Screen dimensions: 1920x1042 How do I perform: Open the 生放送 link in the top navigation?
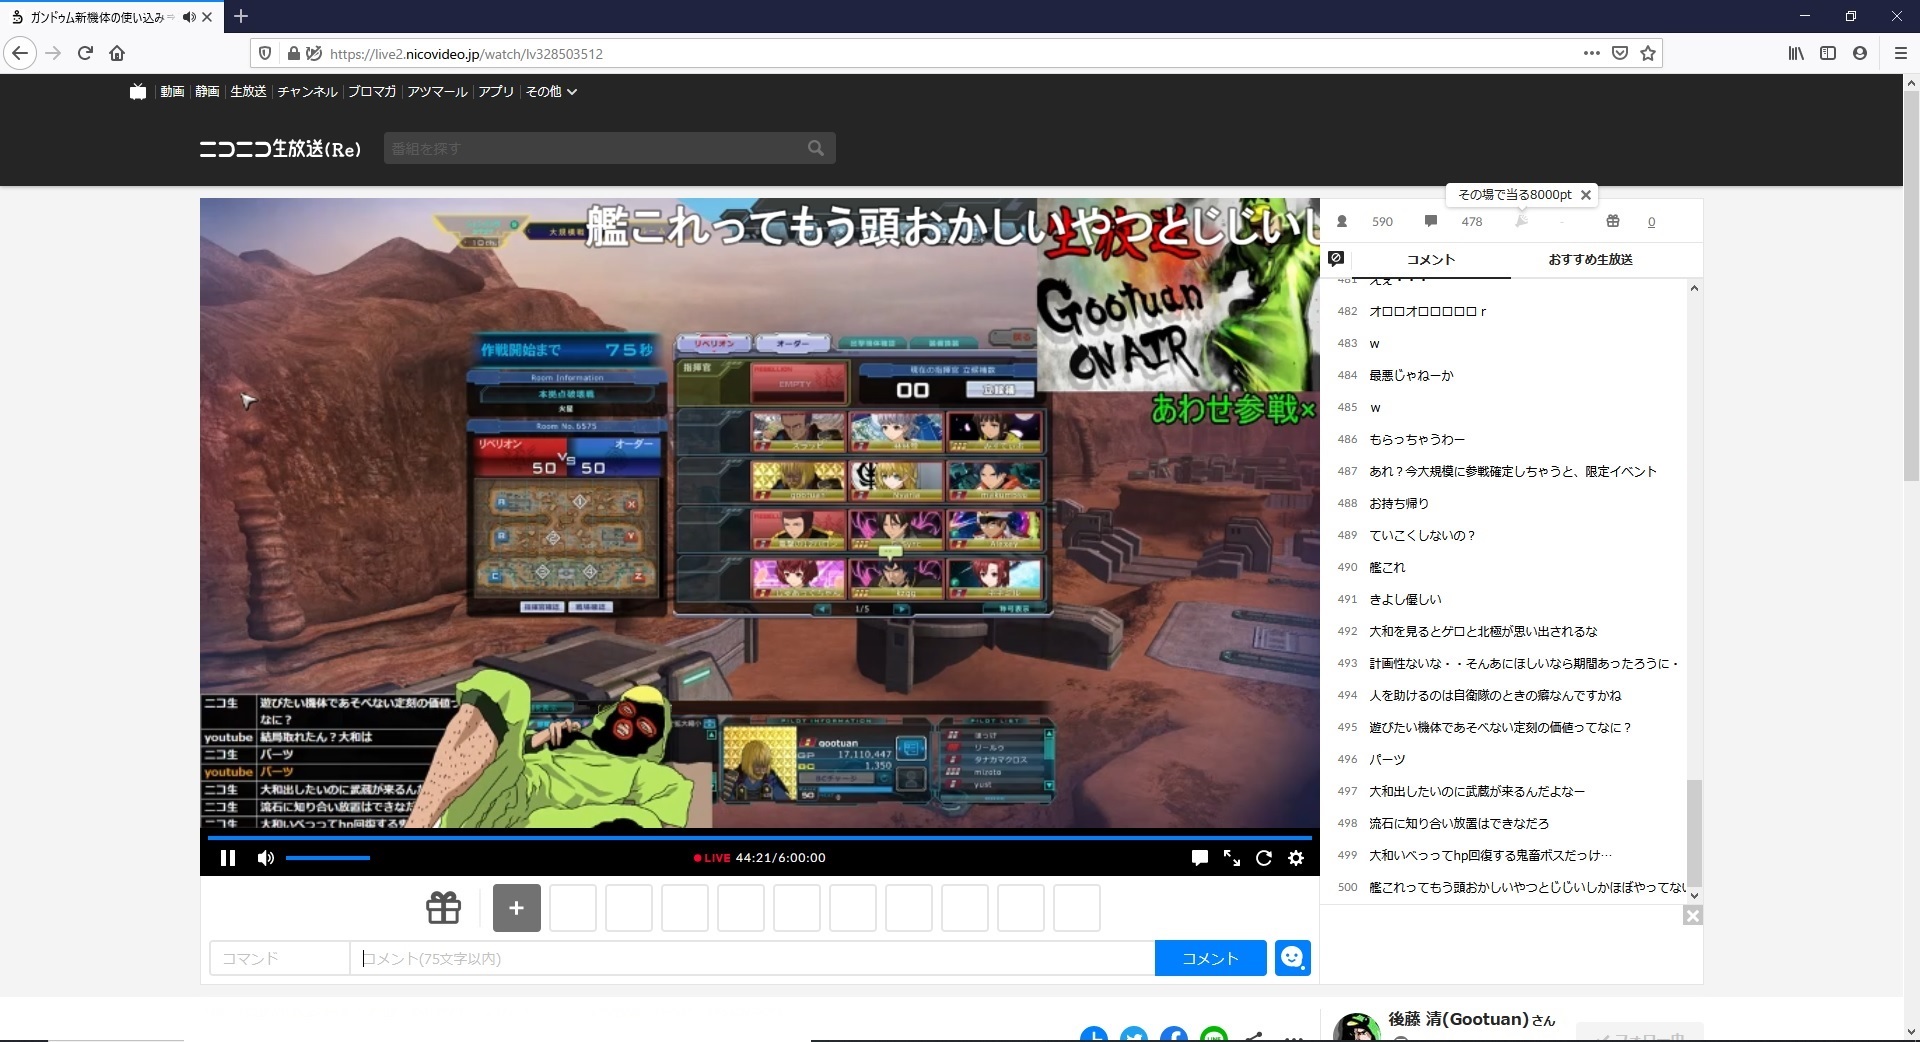248,92
